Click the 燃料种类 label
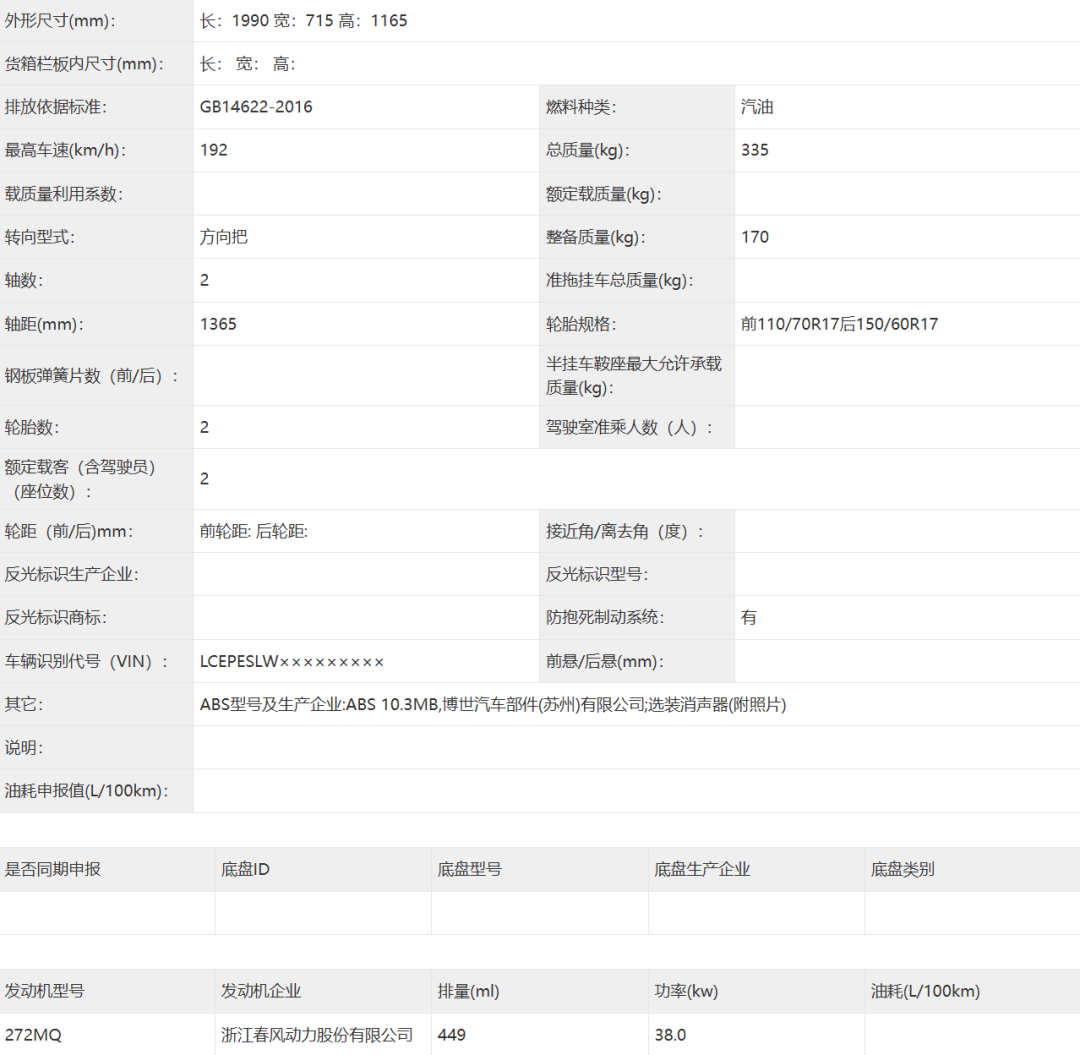Image resolution: width=1080 pixels, height=1055 pixels. pos(581,107)
